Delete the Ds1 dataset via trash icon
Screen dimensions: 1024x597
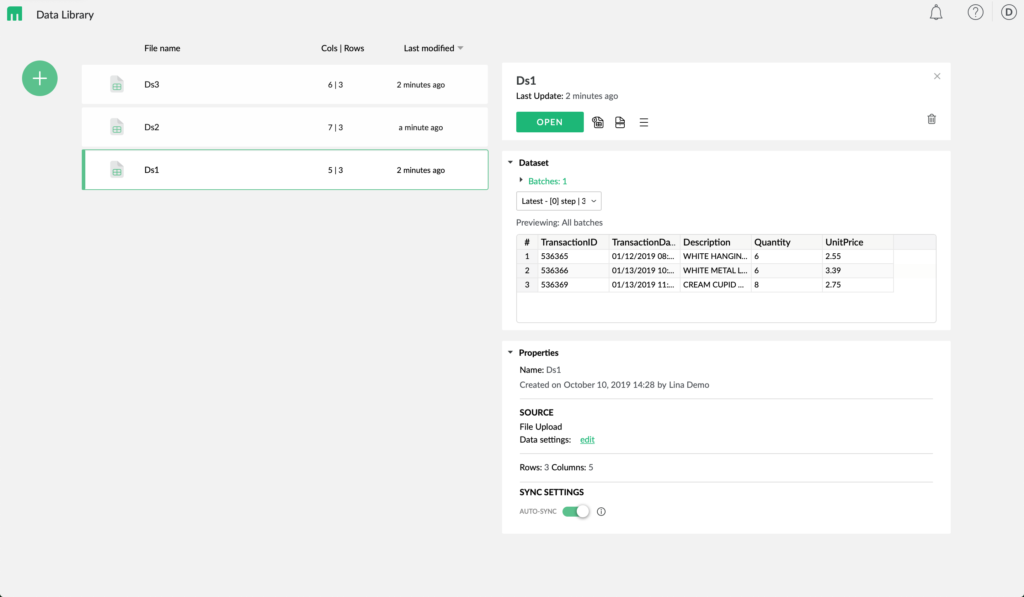pyautogui.click(x=931, y=118)
